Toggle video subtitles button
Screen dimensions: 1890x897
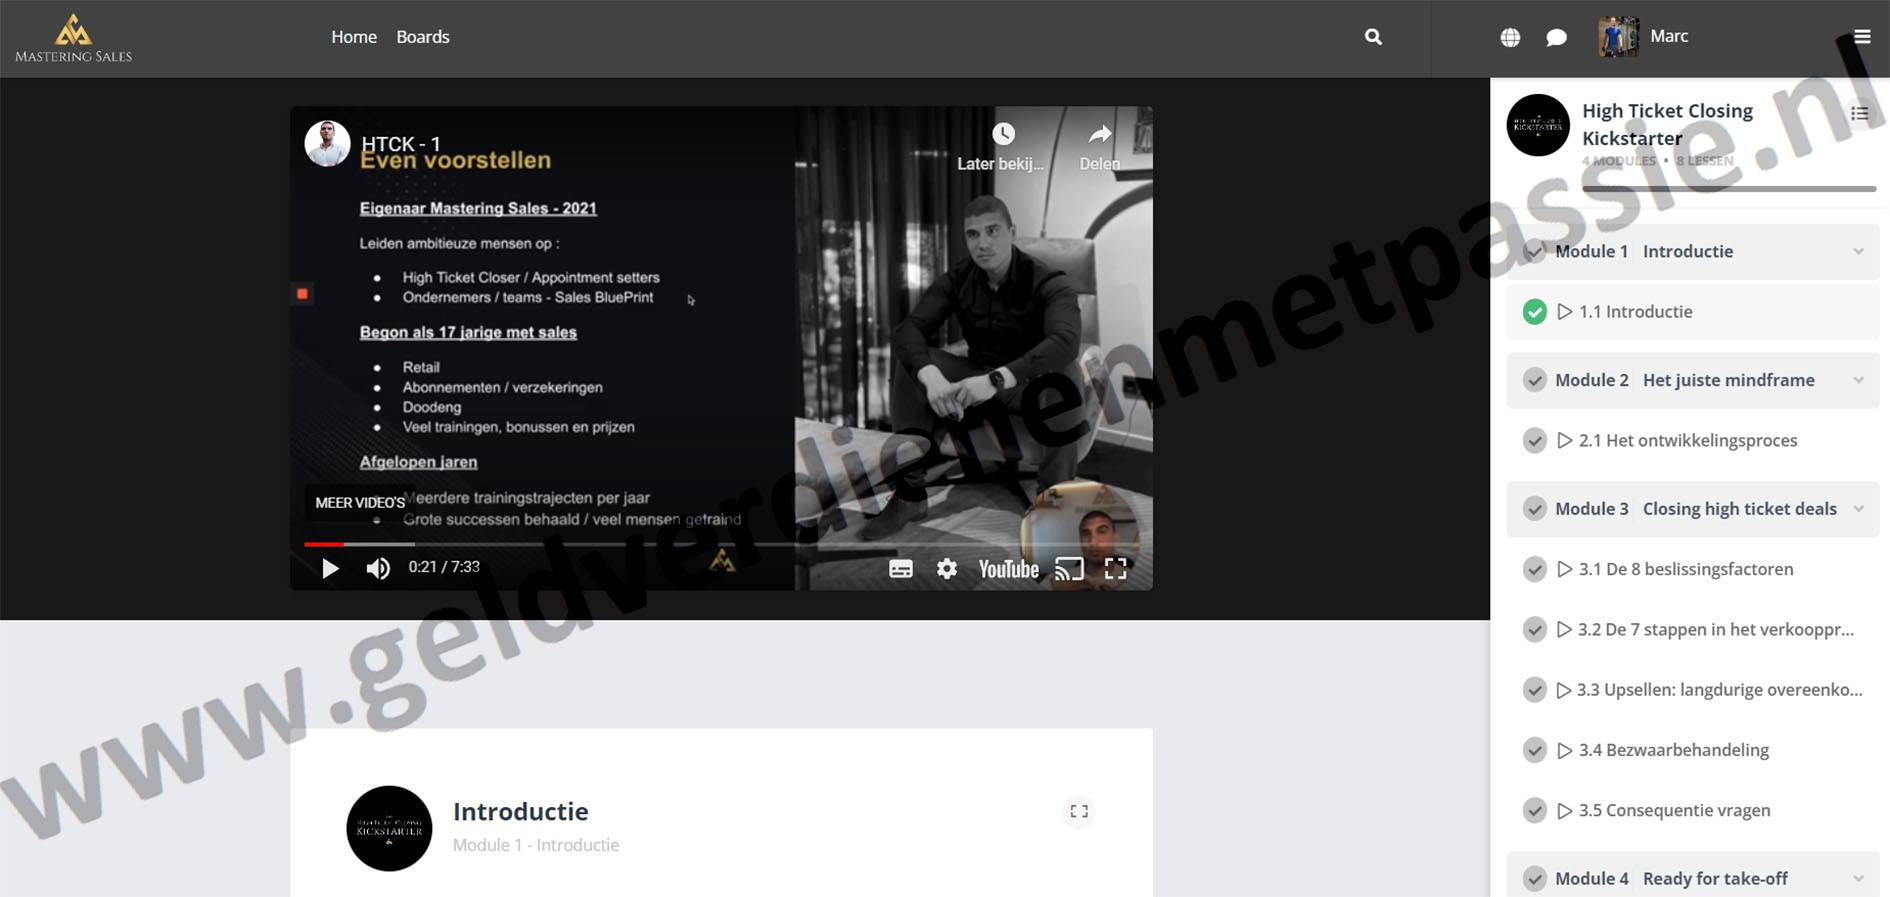coord(900,569)
